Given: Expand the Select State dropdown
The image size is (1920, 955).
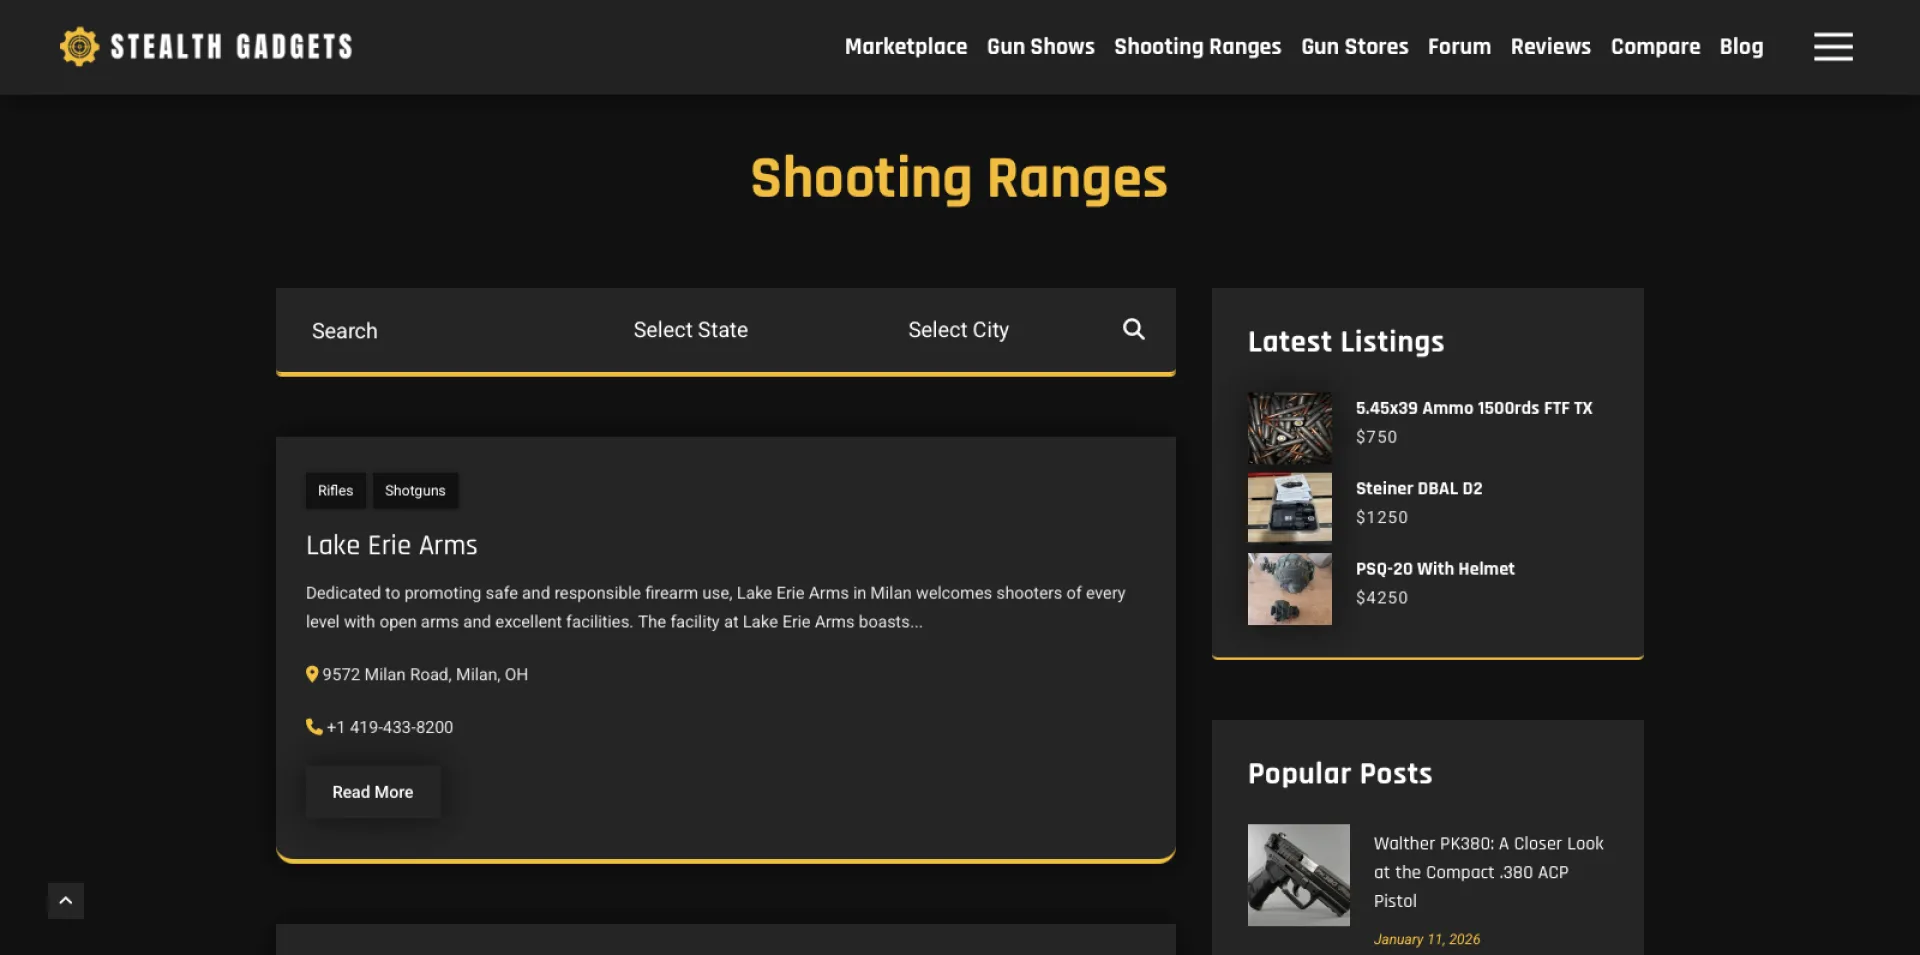Looking at the screenshot, I should click(x=690, y=330).
